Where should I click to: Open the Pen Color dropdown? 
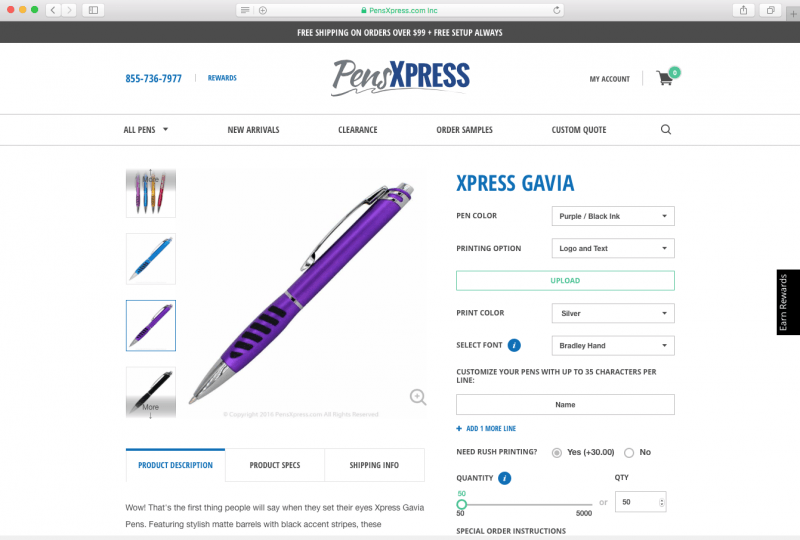pyautogui.click(x=613, y=216)
